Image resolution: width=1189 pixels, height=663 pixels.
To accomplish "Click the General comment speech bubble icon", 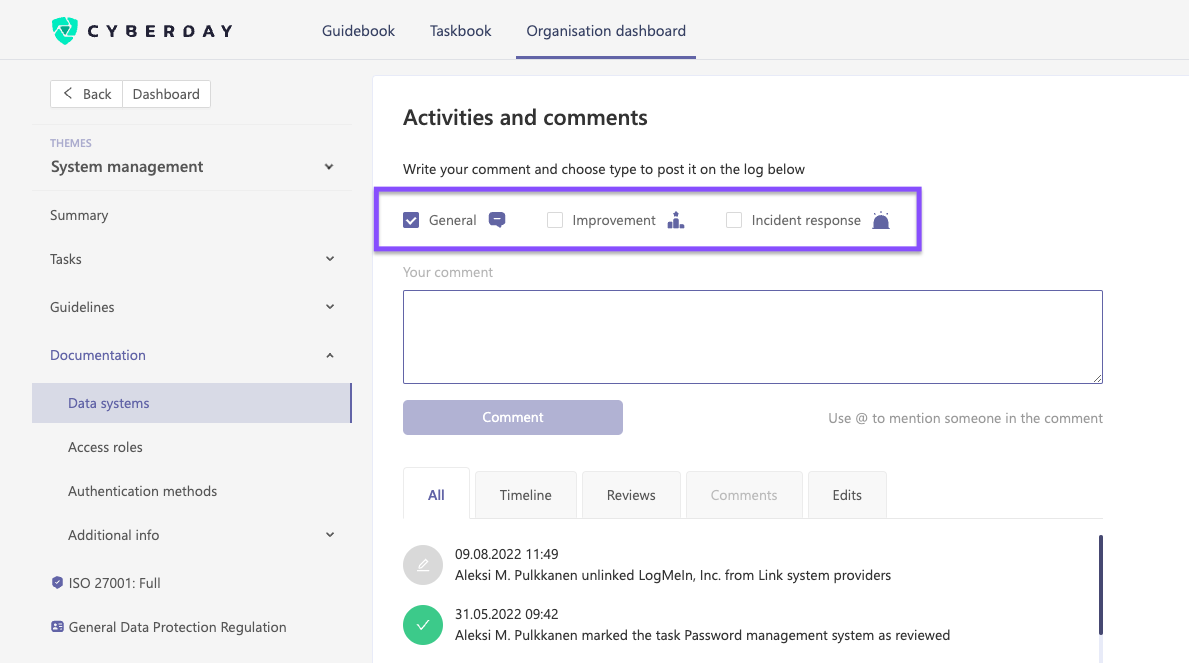I will pos(497,219).
